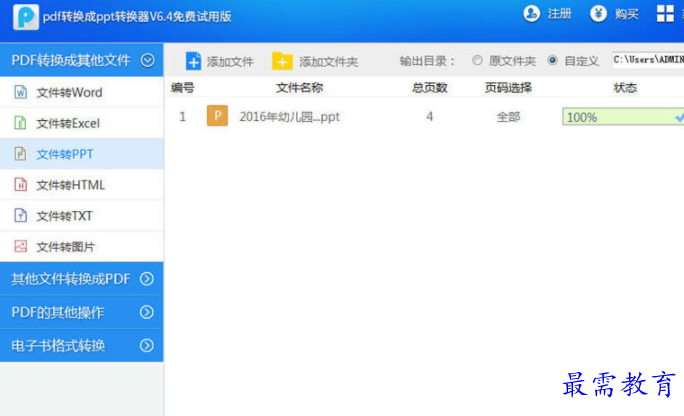684x416 pixels.
Task: Click 添加文件夹 button label
Action: pos(328,61)
